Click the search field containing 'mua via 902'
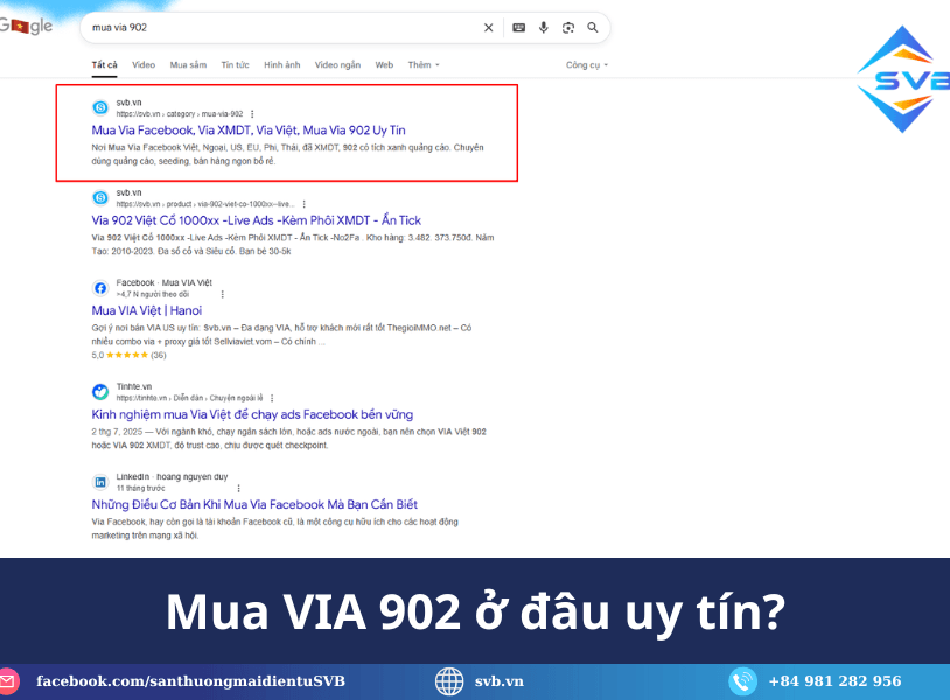The height and width of the screenshot is (700, 950). pos(280,28)
